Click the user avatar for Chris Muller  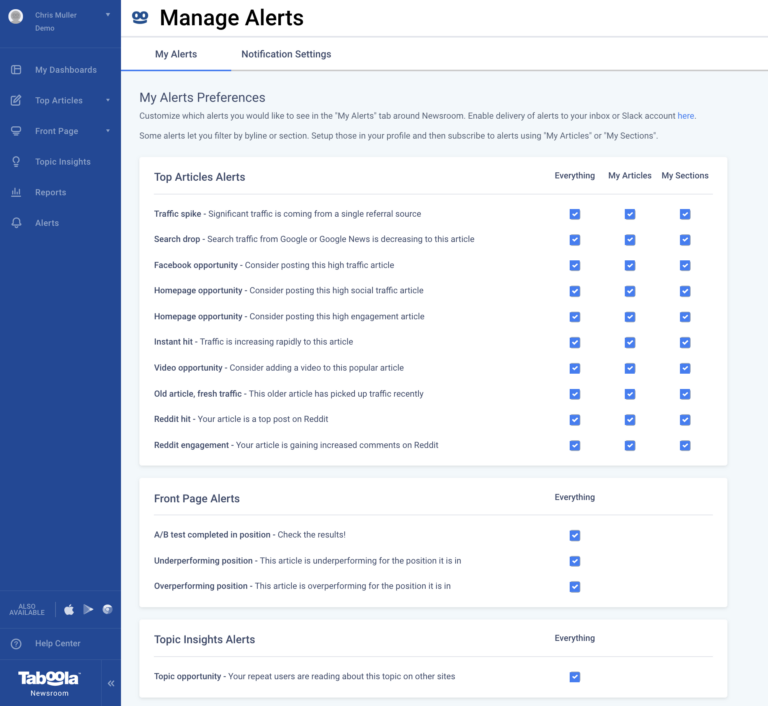click(16, 17)
